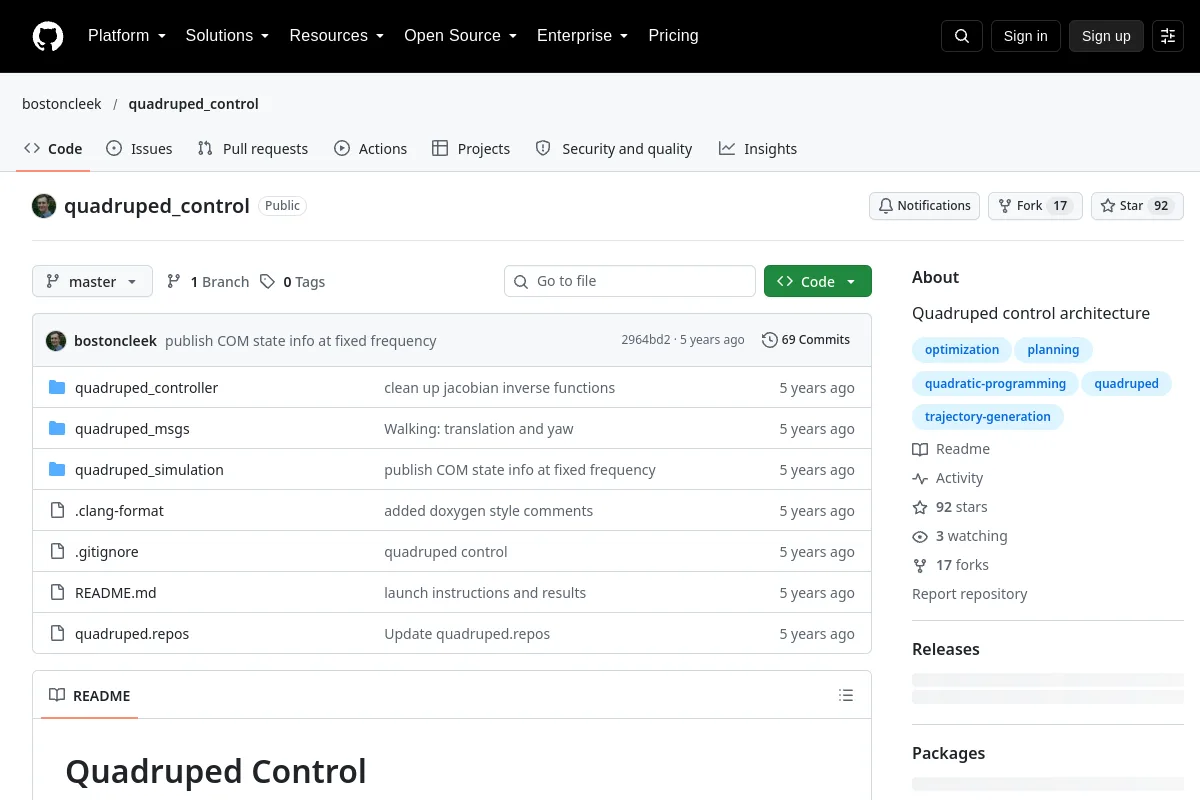Click the folder icon for quadruped_controller
Viewport: 1200px width, 800px height.
click(x=57, y=388)
